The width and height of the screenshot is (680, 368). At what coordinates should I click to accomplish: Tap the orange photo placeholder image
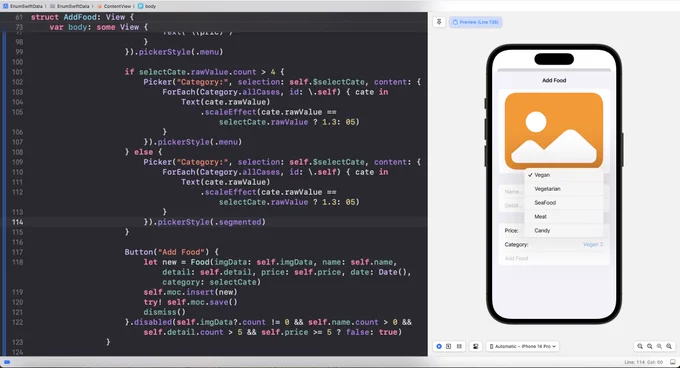[554, 130]
